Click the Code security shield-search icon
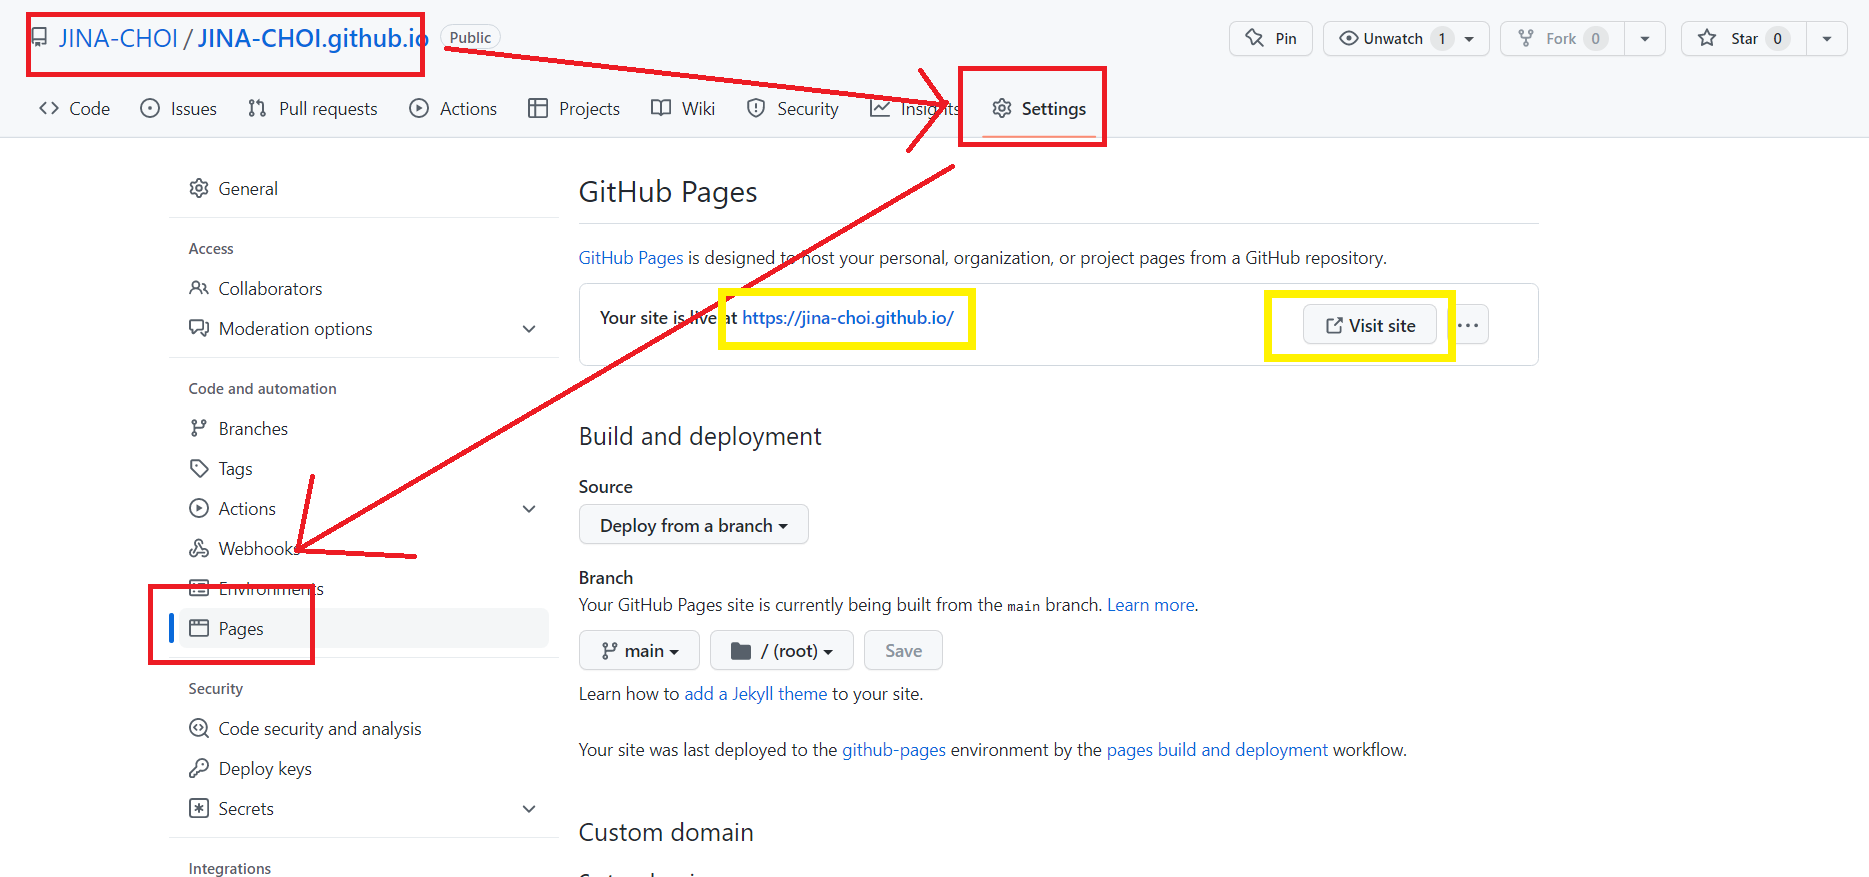1869x877 pixels. [199, 728]
